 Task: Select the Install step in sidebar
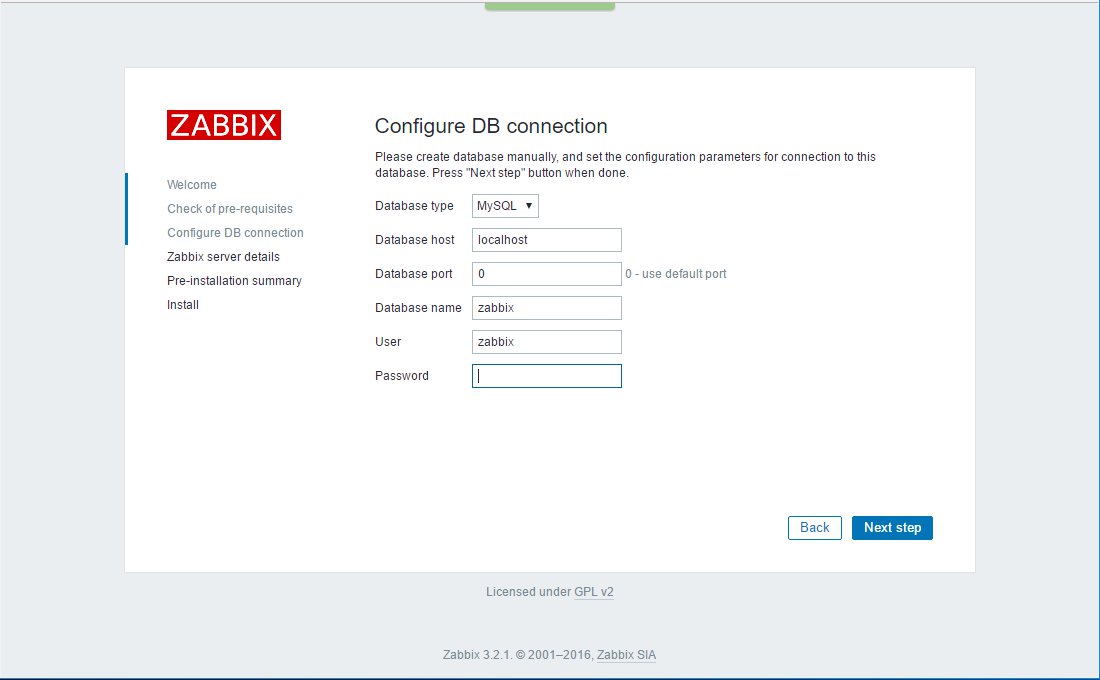point(183,305)
